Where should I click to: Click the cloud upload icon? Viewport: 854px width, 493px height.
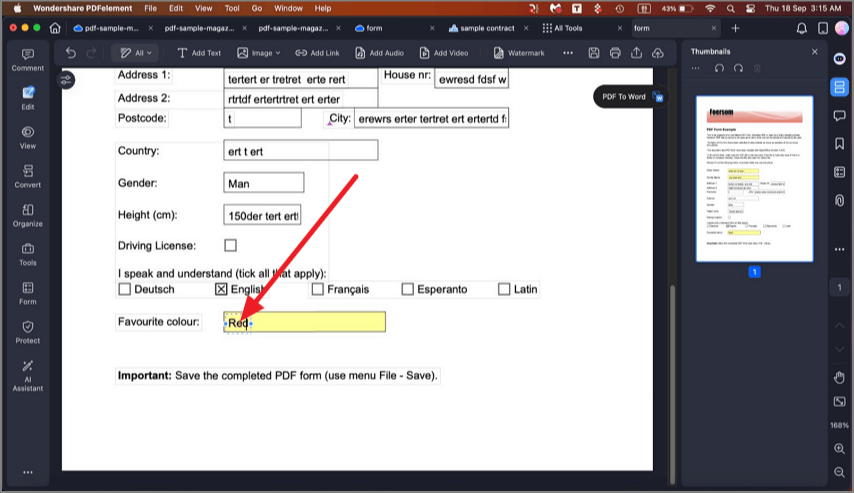tap(658, 53)
